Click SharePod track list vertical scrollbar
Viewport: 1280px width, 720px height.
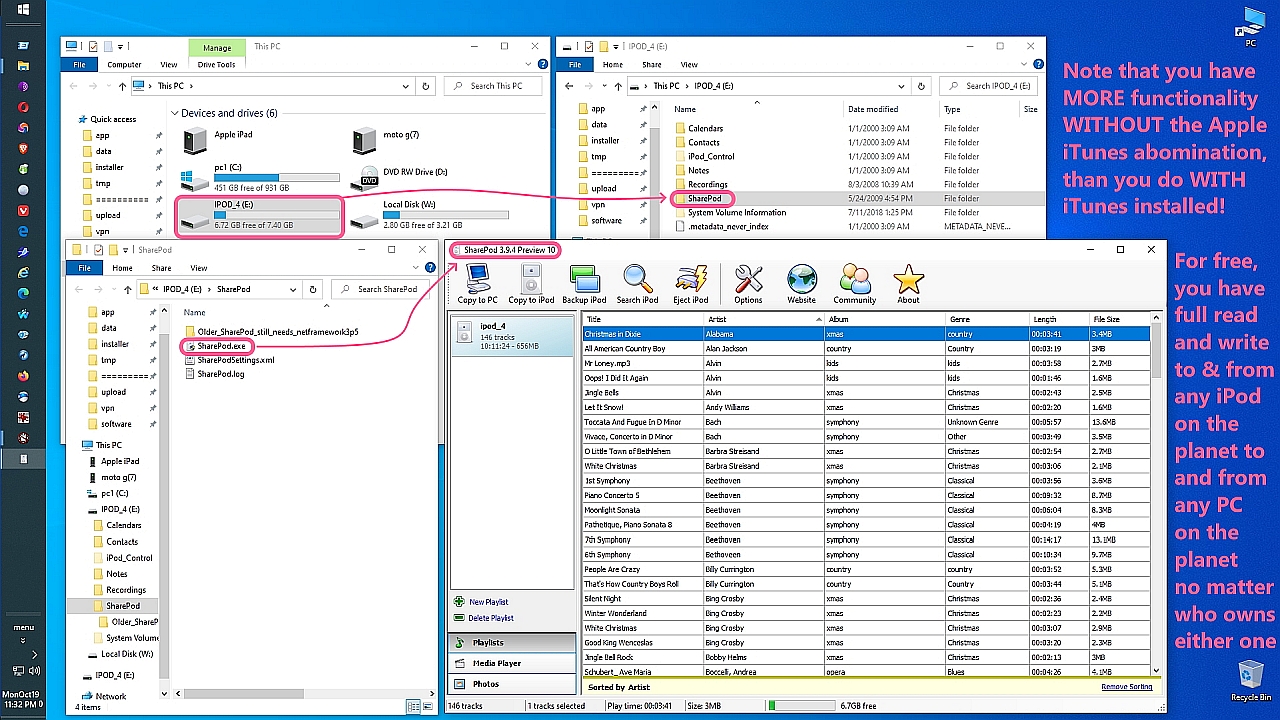(x=1156, y=495)
